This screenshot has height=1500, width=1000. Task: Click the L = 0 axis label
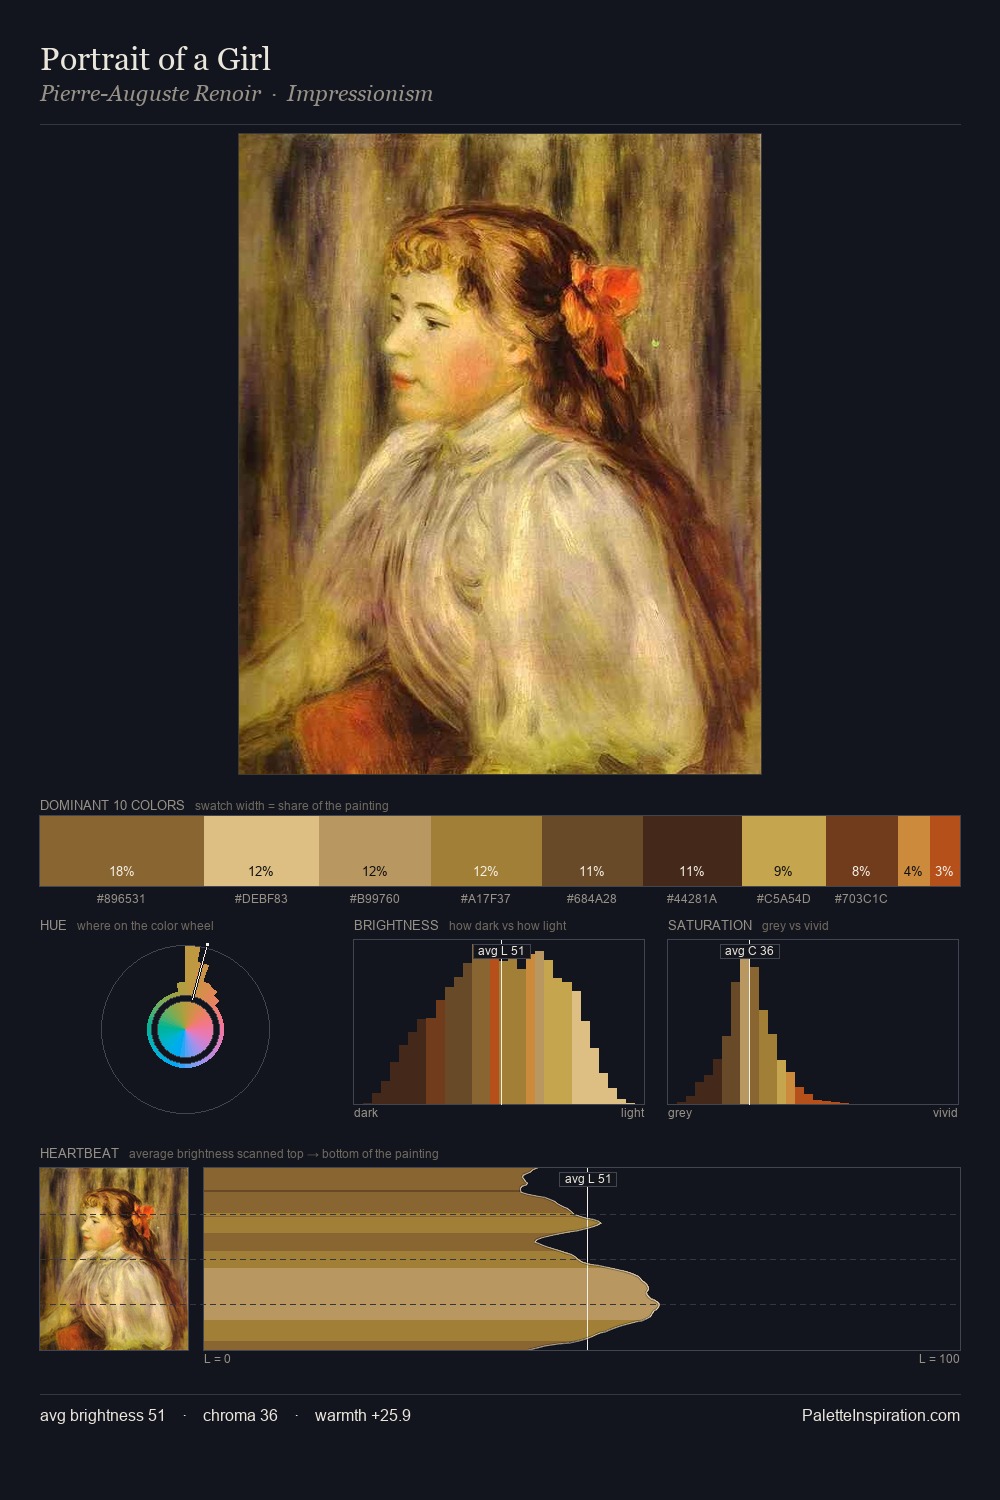(217, 1359)
